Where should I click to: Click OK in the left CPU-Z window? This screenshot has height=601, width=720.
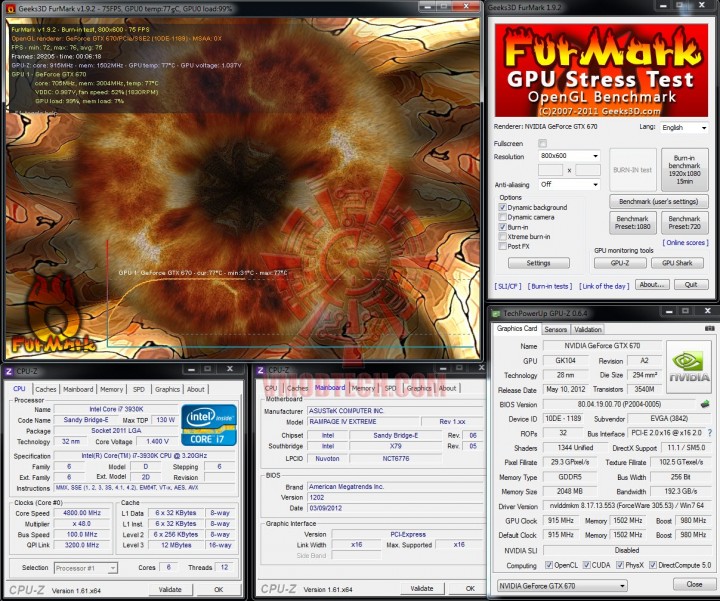[x=219, y=590]
